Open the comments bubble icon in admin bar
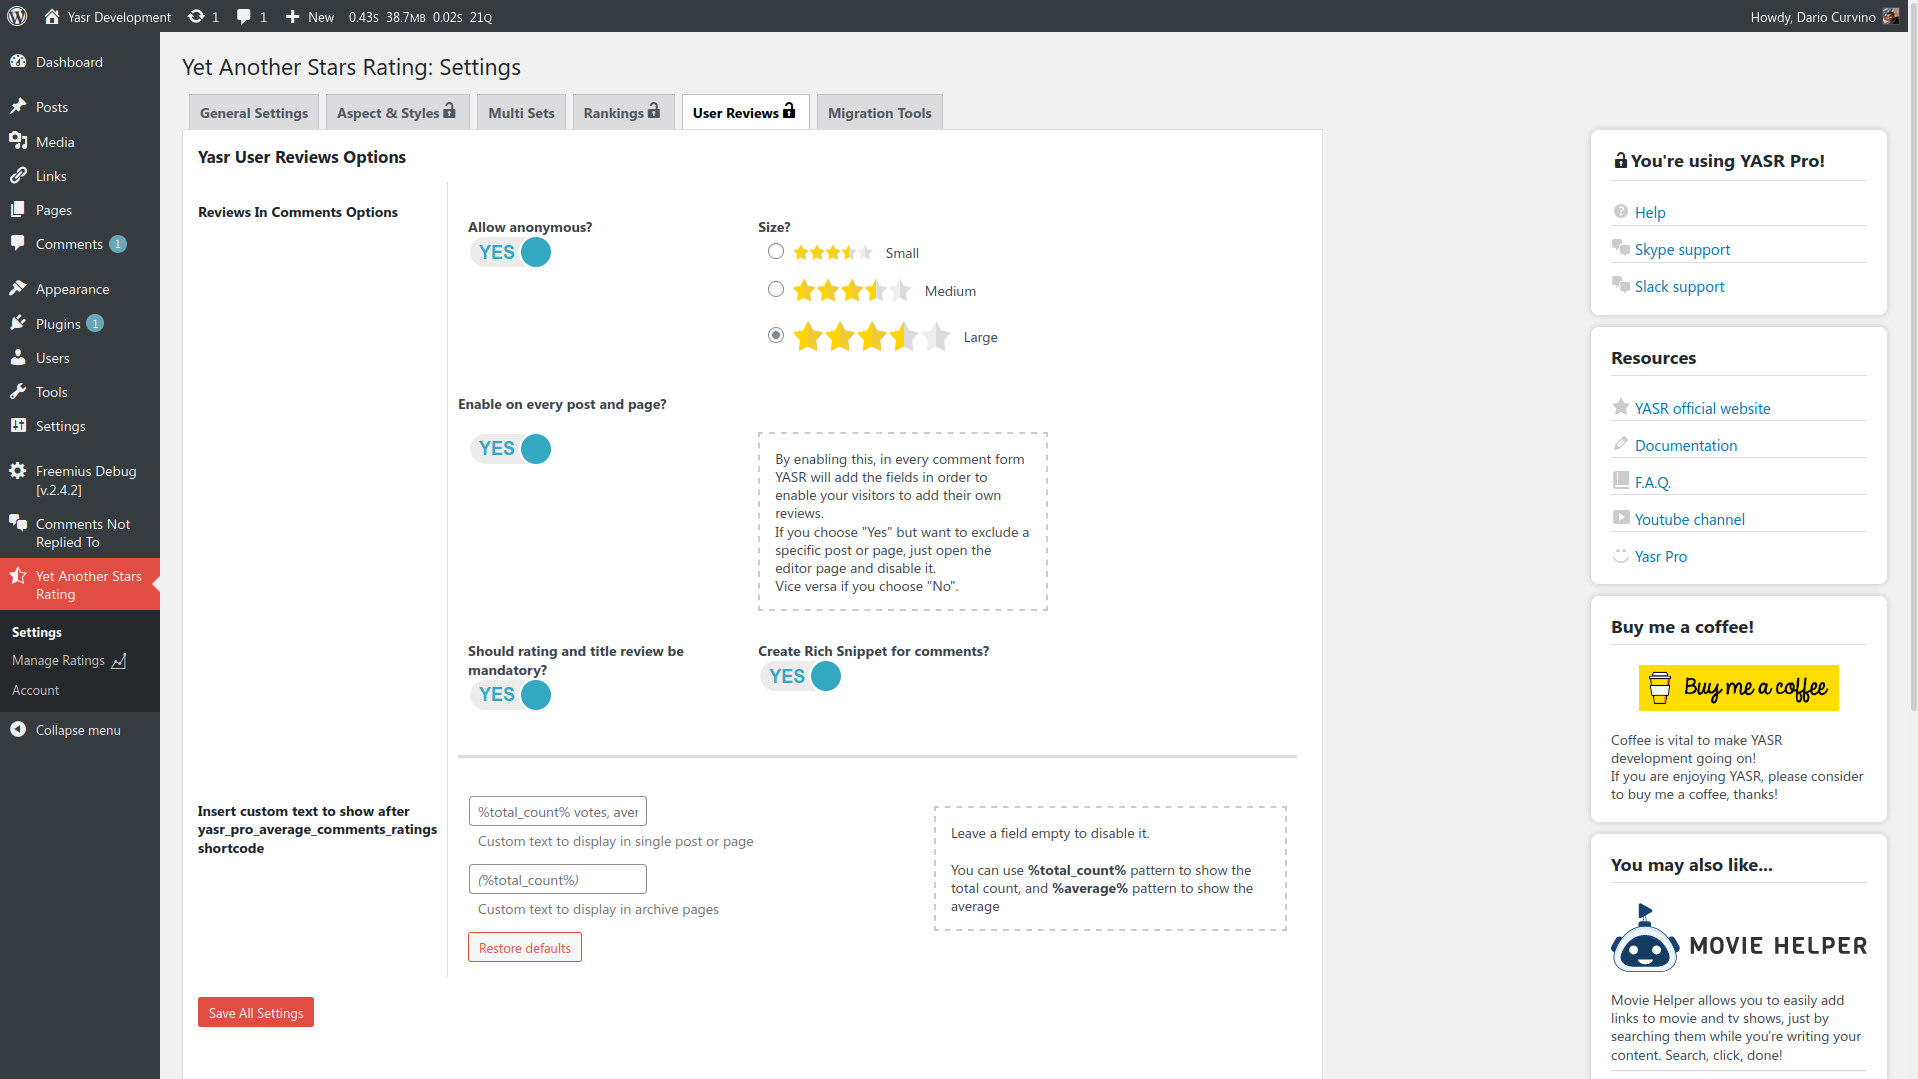Screen dimensions: 1918x1079 pos(244,16)
